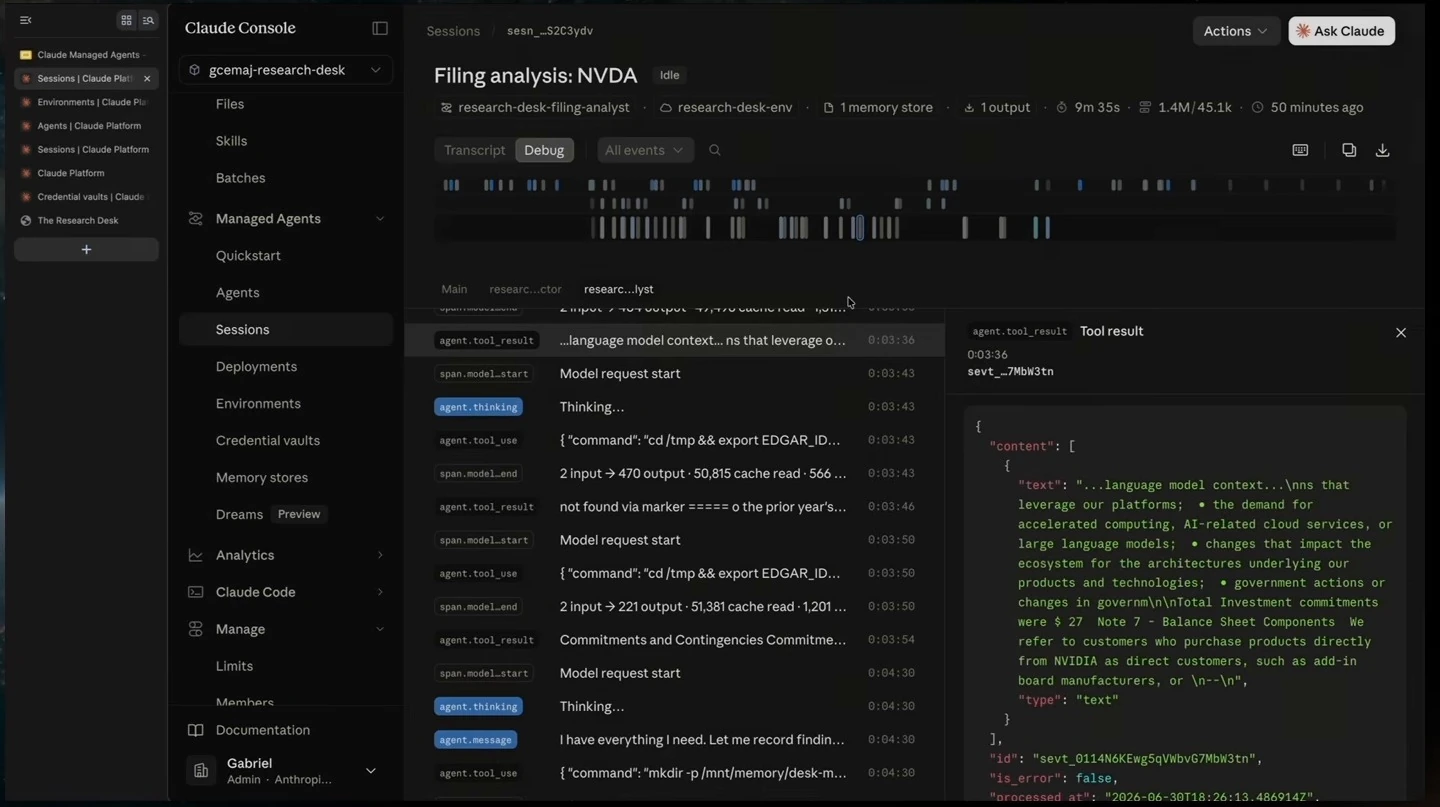Click the Claude Code terminal icon
Screen dimensions: 1440x807
click(x=196, y=592)
